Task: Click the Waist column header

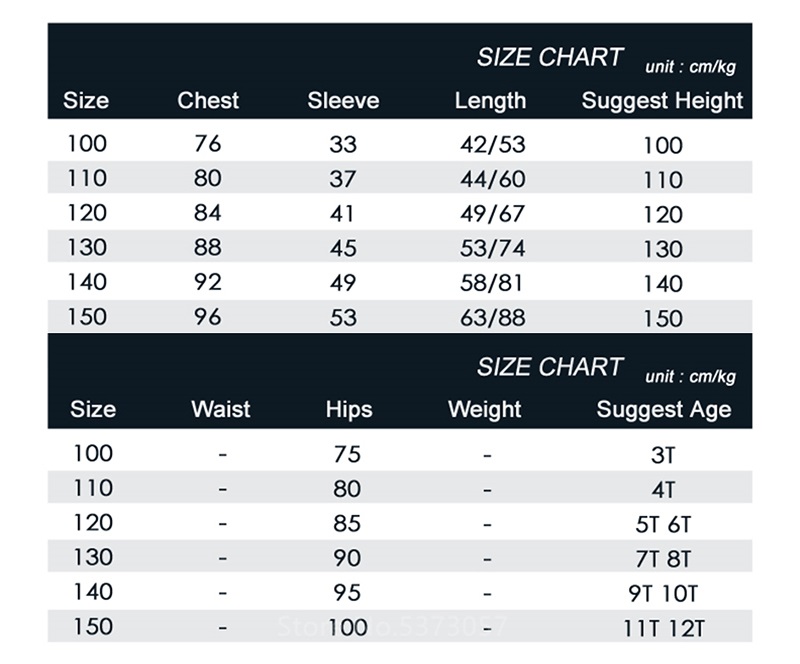Action: pyautogui.click(x=221, y=410)
